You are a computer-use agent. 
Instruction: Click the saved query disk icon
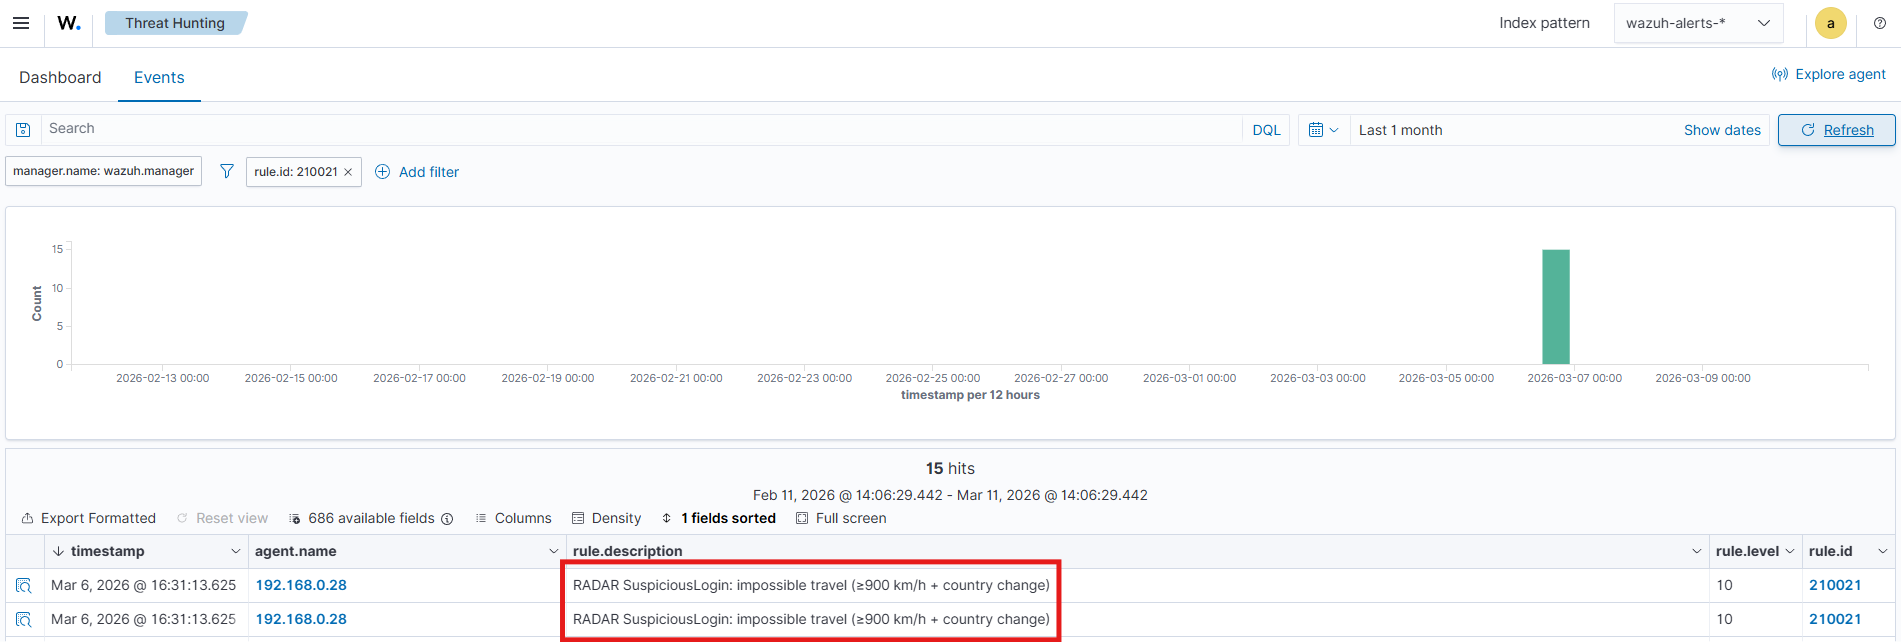pos(23,130)
